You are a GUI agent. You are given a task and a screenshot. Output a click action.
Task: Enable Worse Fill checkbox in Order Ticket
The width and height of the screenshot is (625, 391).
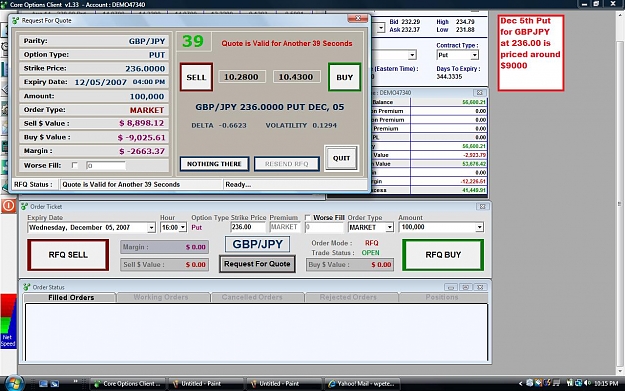tap(307, 218)
